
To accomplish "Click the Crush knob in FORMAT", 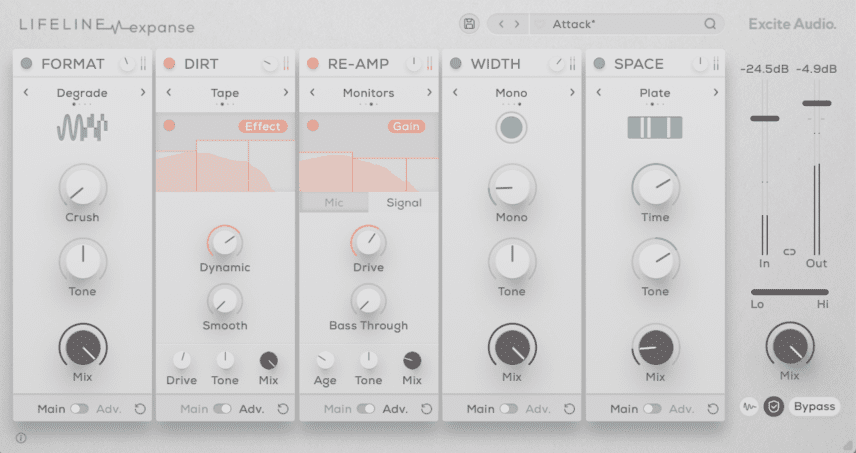I will pos(82,187).
